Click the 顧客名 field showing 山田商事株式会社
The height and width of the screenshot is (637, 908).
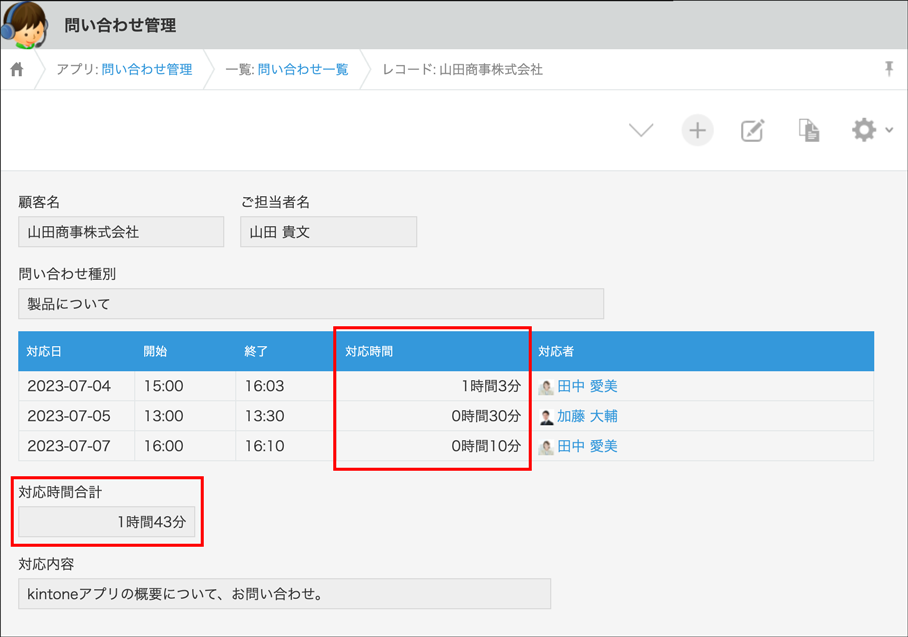pos(120,231)
